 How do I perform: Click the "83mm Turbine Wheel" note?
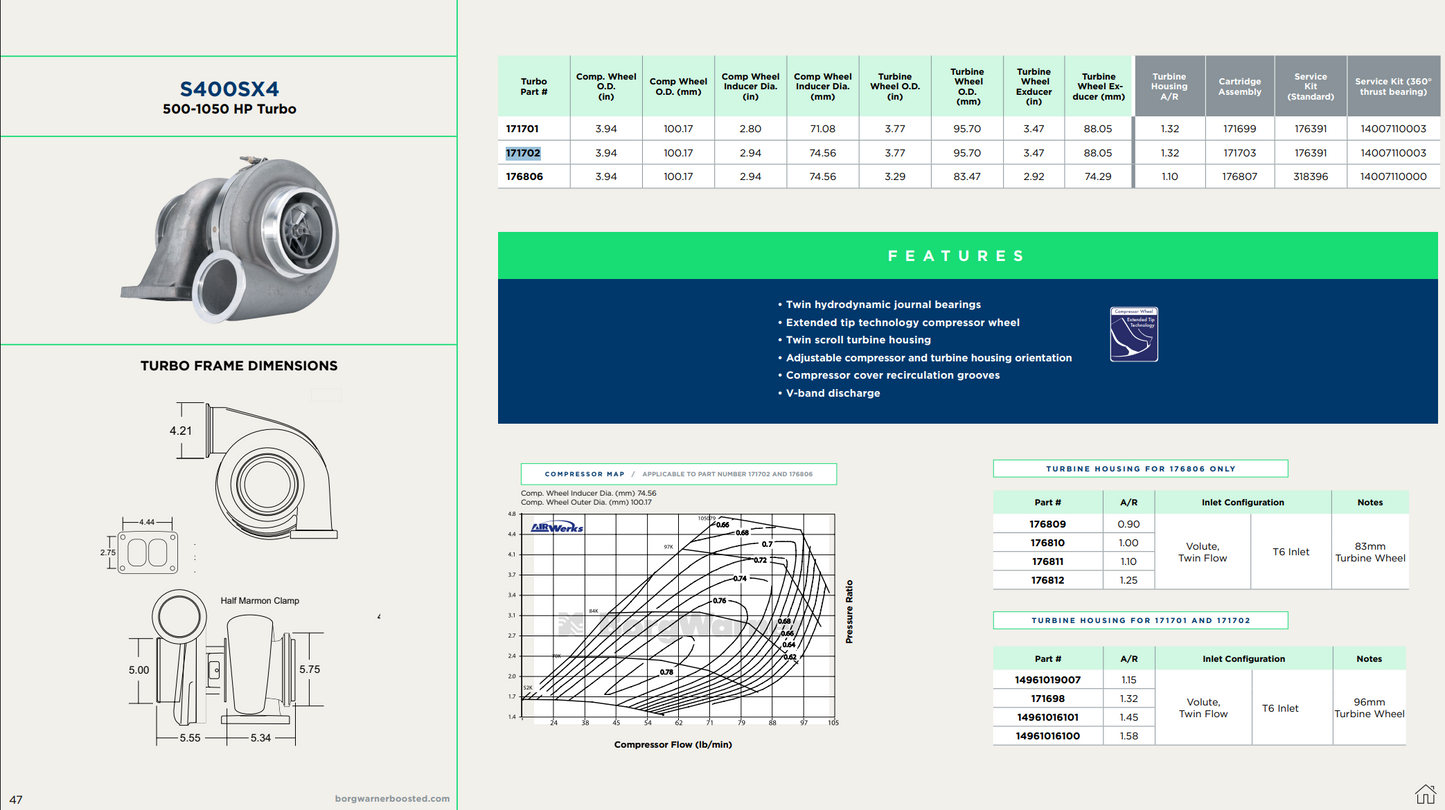[1370, 552]
